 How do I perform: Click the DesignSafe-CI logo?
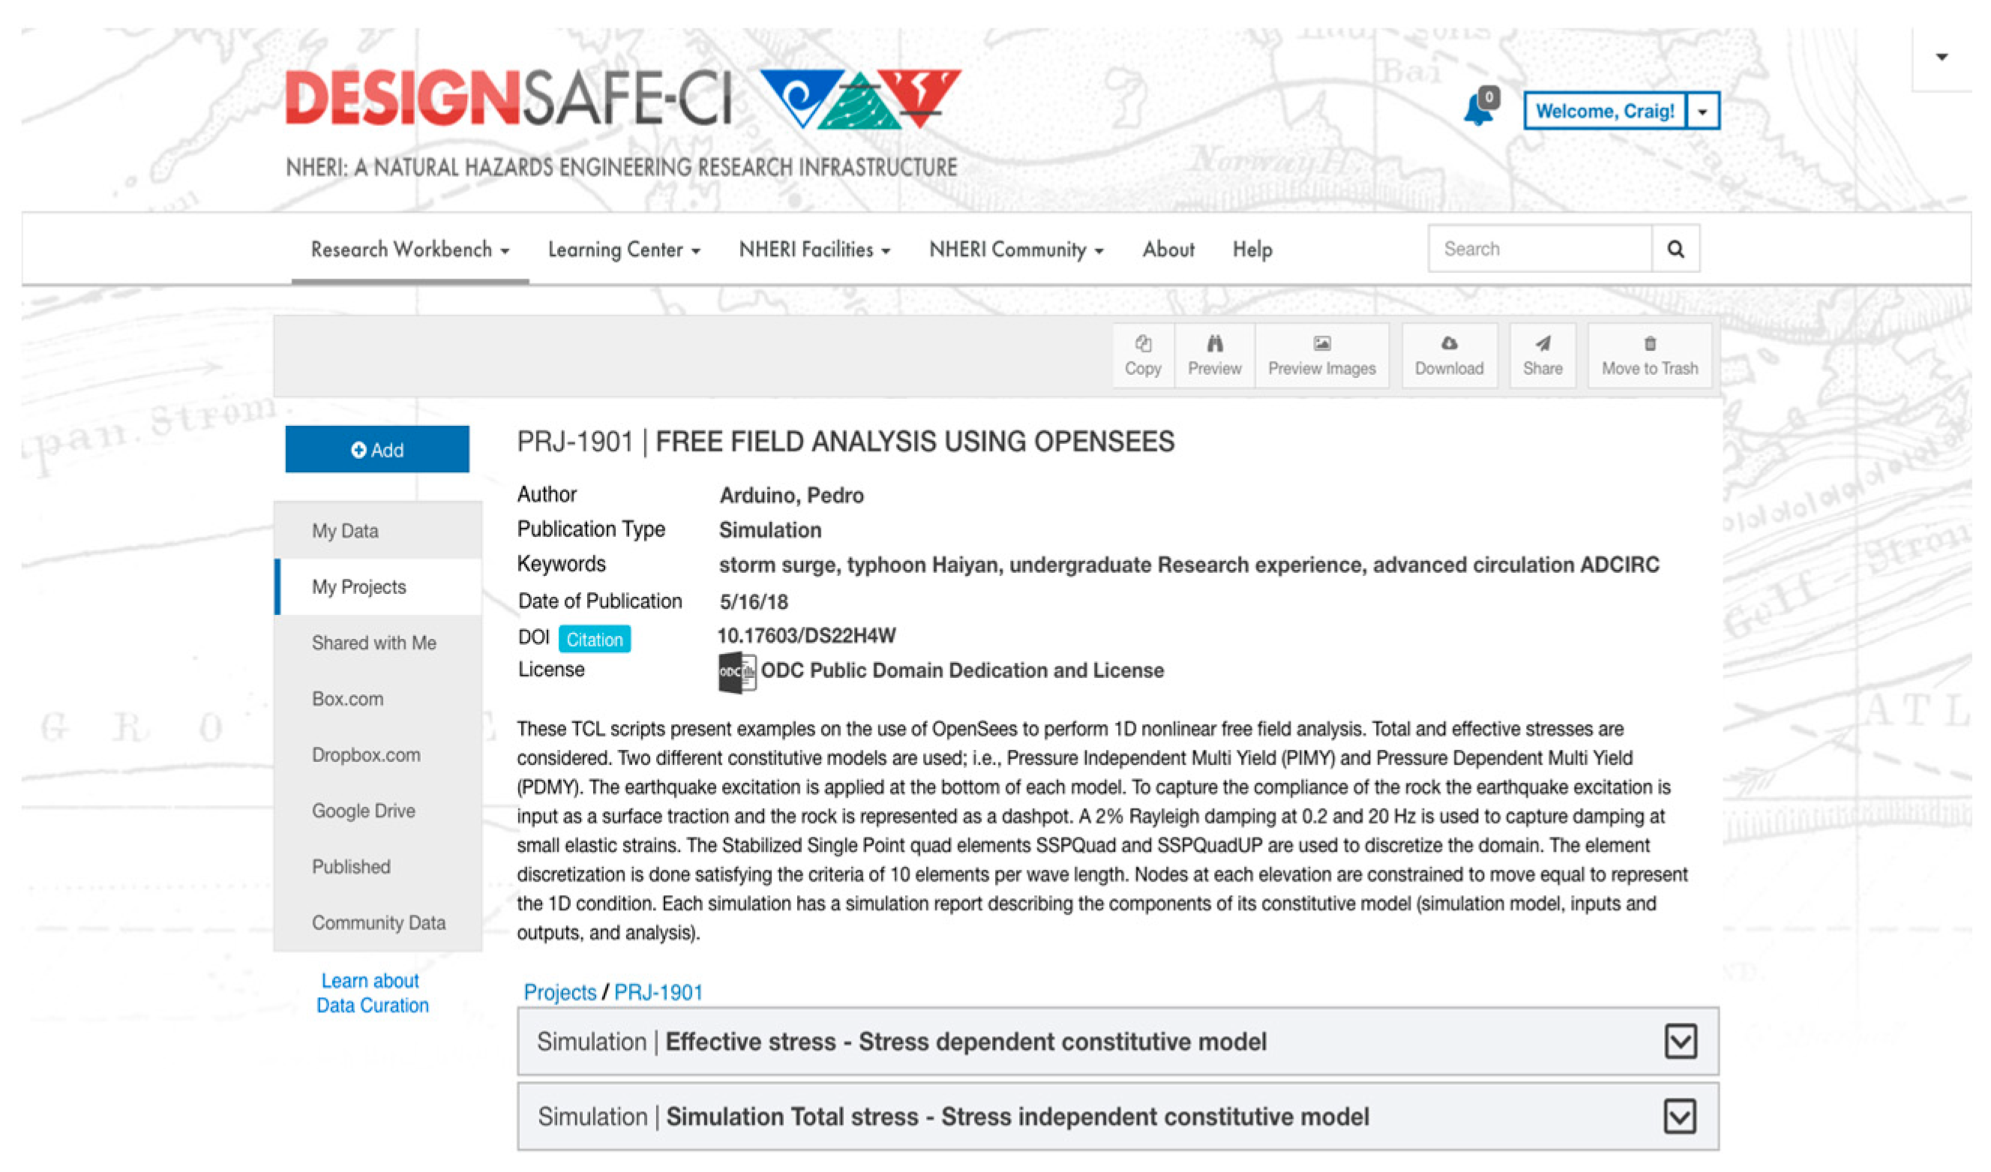click(x=622, y=100)
